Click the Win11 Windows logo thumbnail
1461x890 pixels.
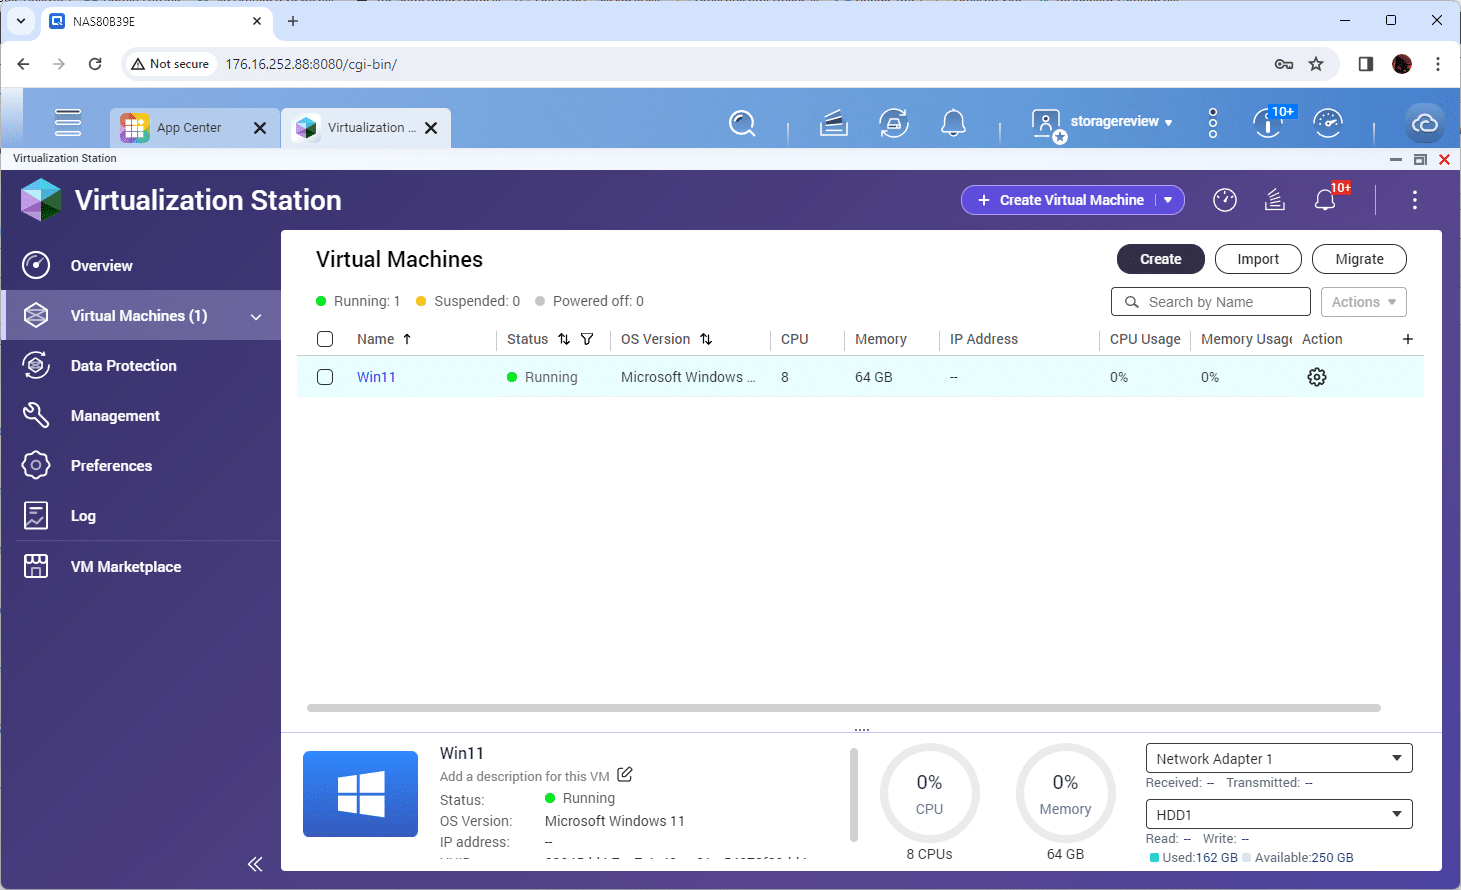pyautogui.click(x=360, y=794)
